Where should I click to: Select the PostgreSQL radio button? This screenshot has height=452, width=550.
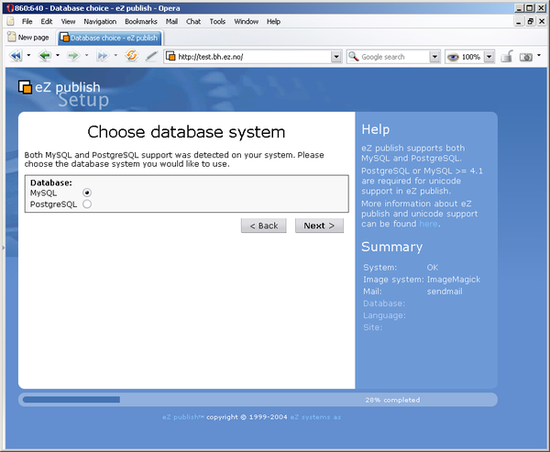(x=87, y=204)
